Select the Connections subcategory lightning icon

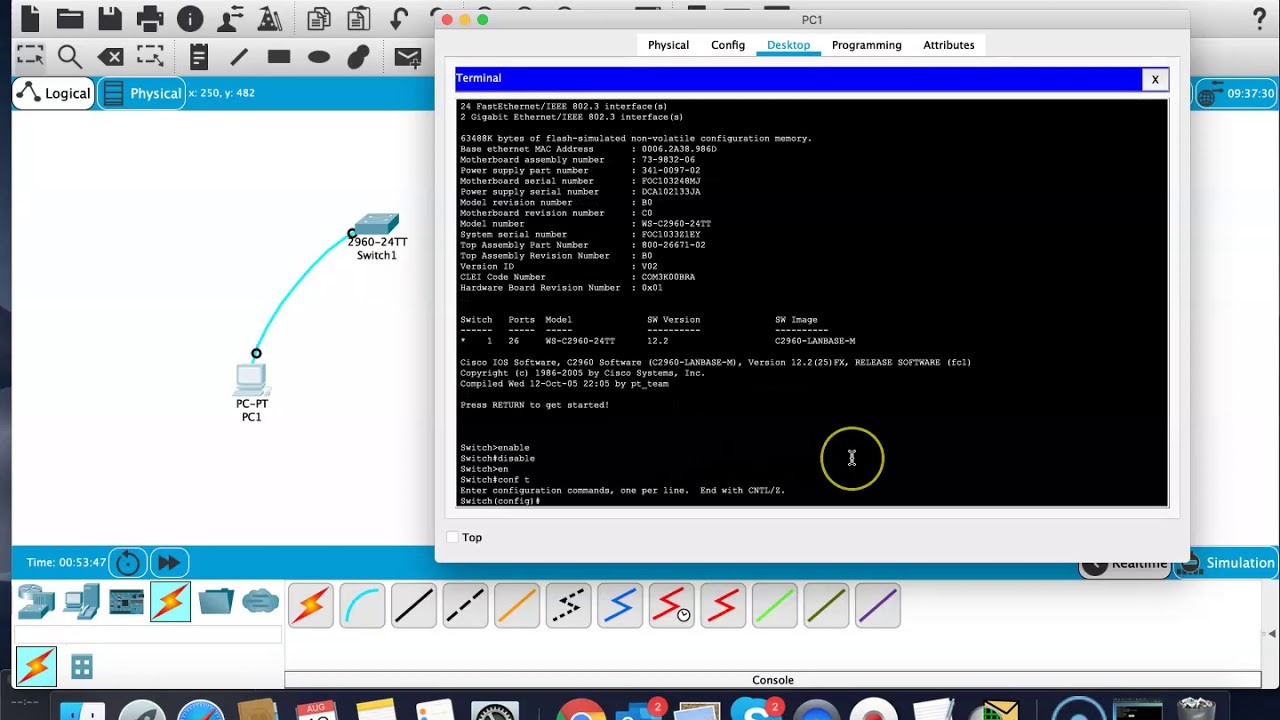coord(36,667)
